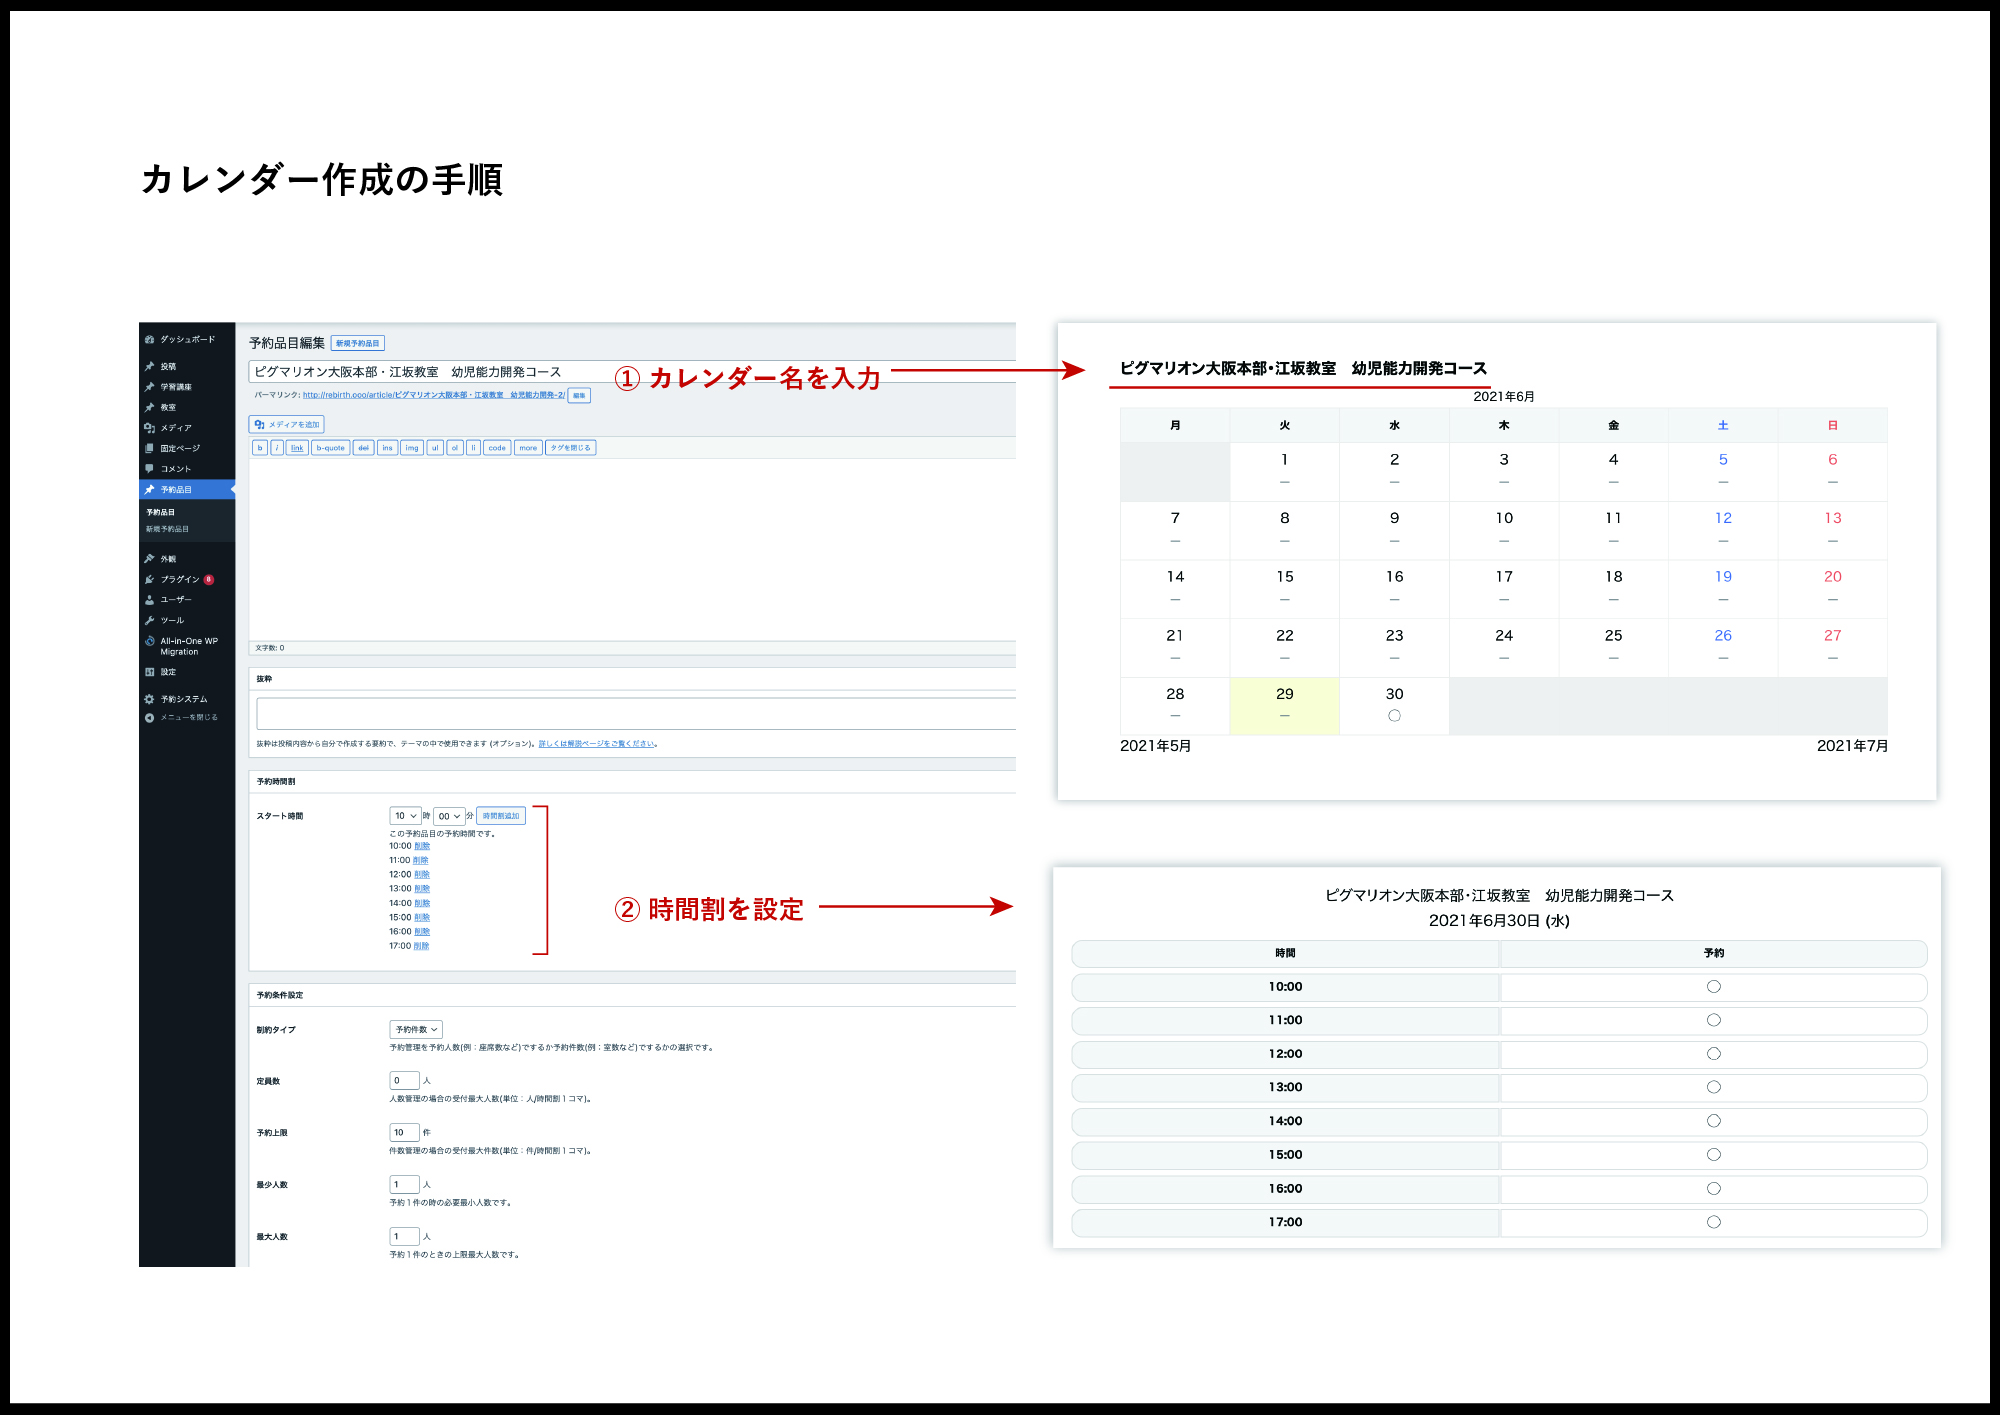Screen dimensions: 2000x1415
Task: Click the 教室 pin icon in sidebar
Action: point(149,408)
